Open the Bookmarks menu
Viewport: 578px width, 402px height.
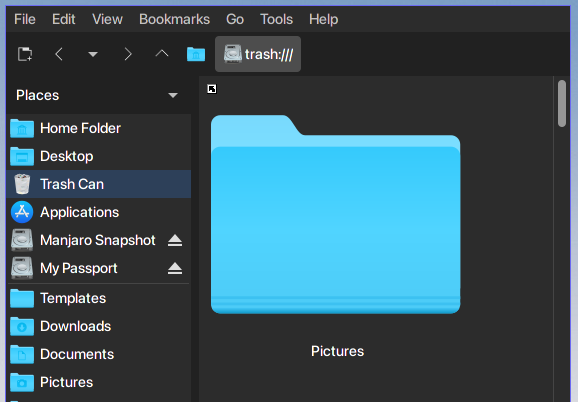point(174,19)
